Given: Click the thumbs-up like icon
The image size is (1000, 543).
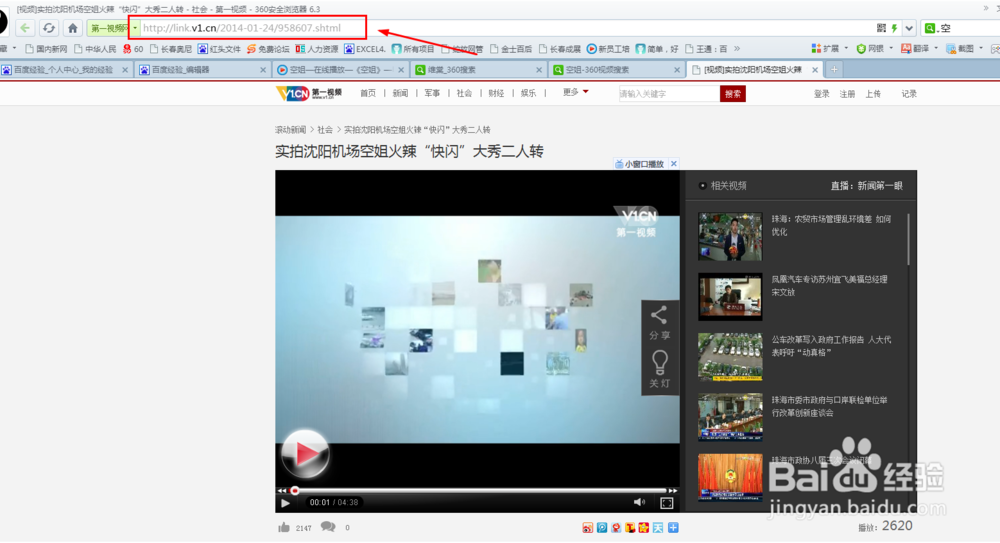Looking at the screenshot, I should (284, 528).
